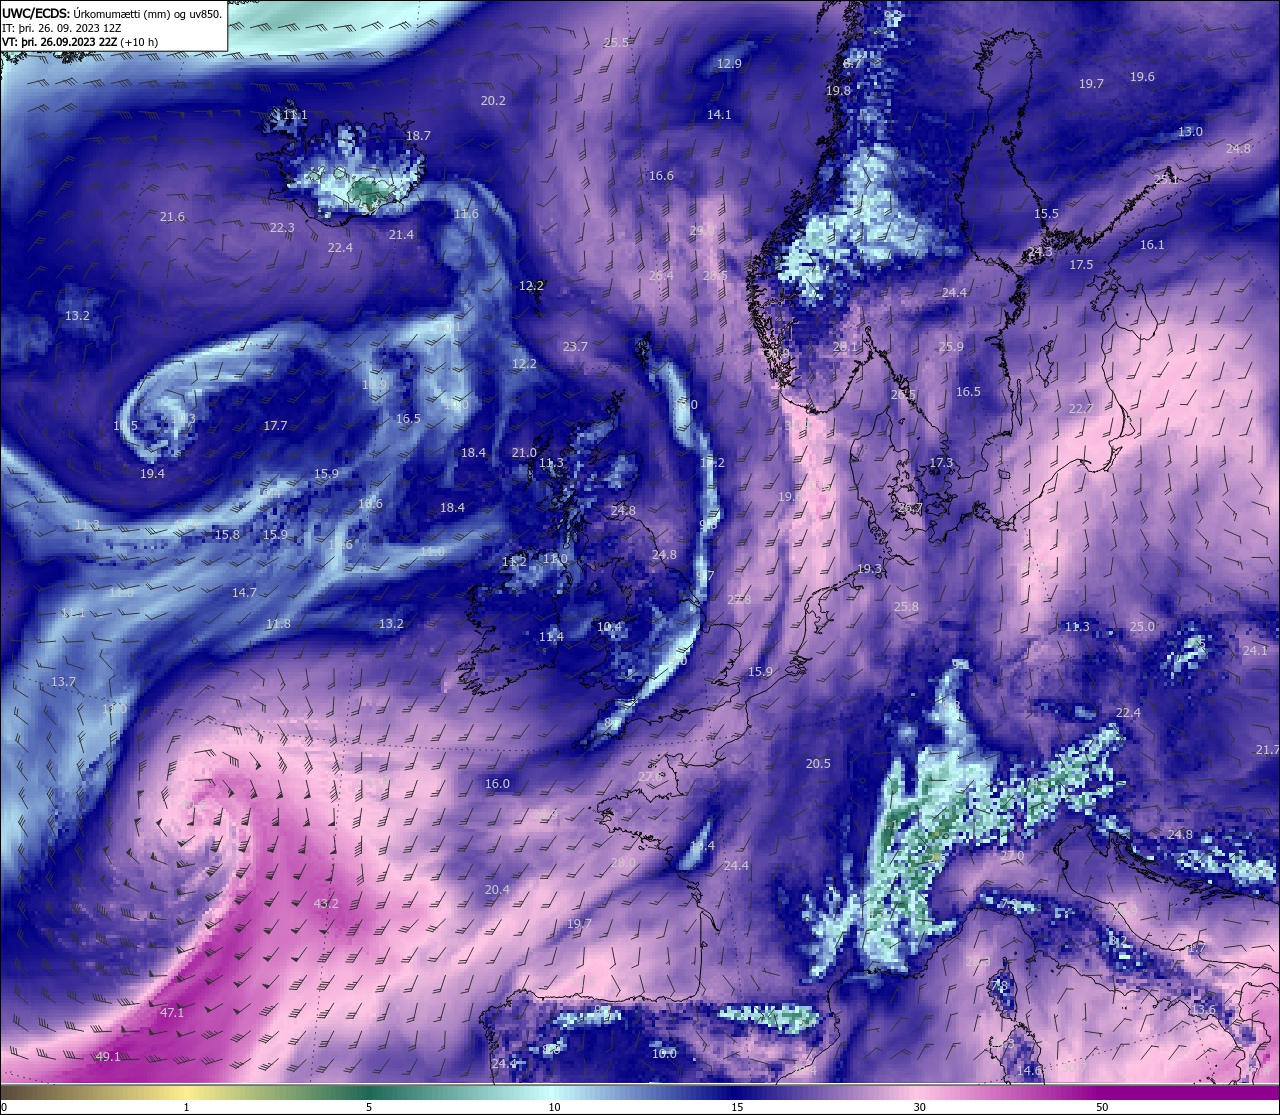Click the 43.2 value in the pink swirl
Viewport: 1280px width, 1115px height.
pyautogui.click(x=326, y=903)
